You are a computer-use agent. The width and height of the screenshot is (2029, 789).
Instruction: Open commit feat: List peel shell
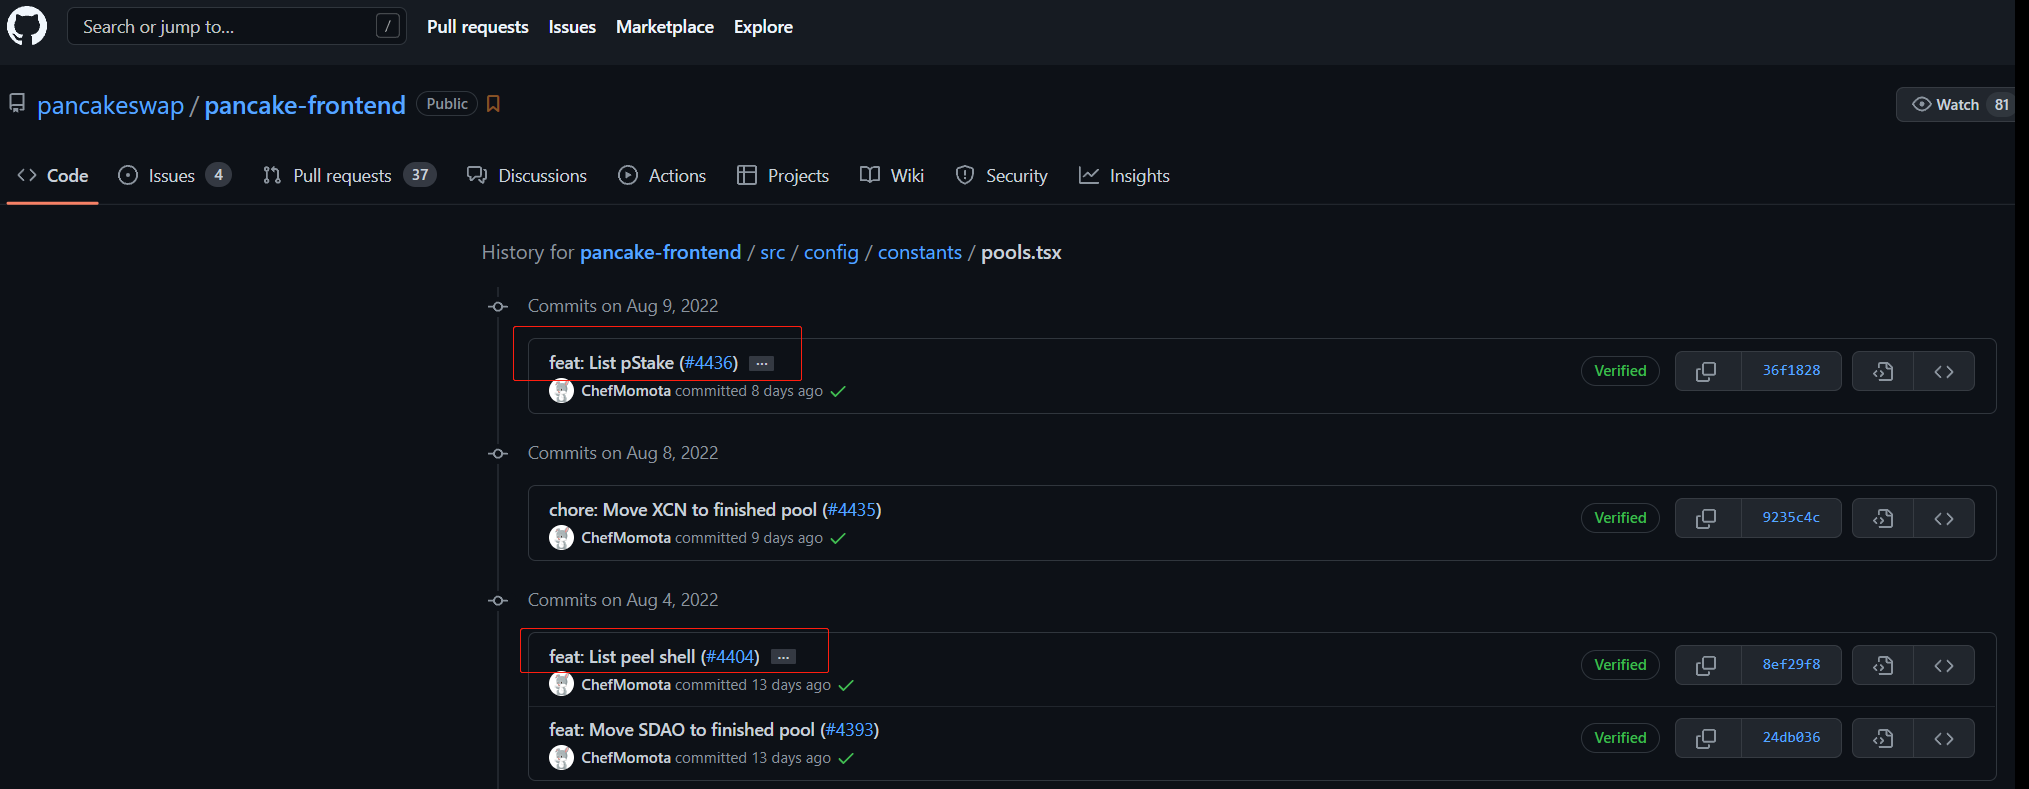(x=622, y=657)
